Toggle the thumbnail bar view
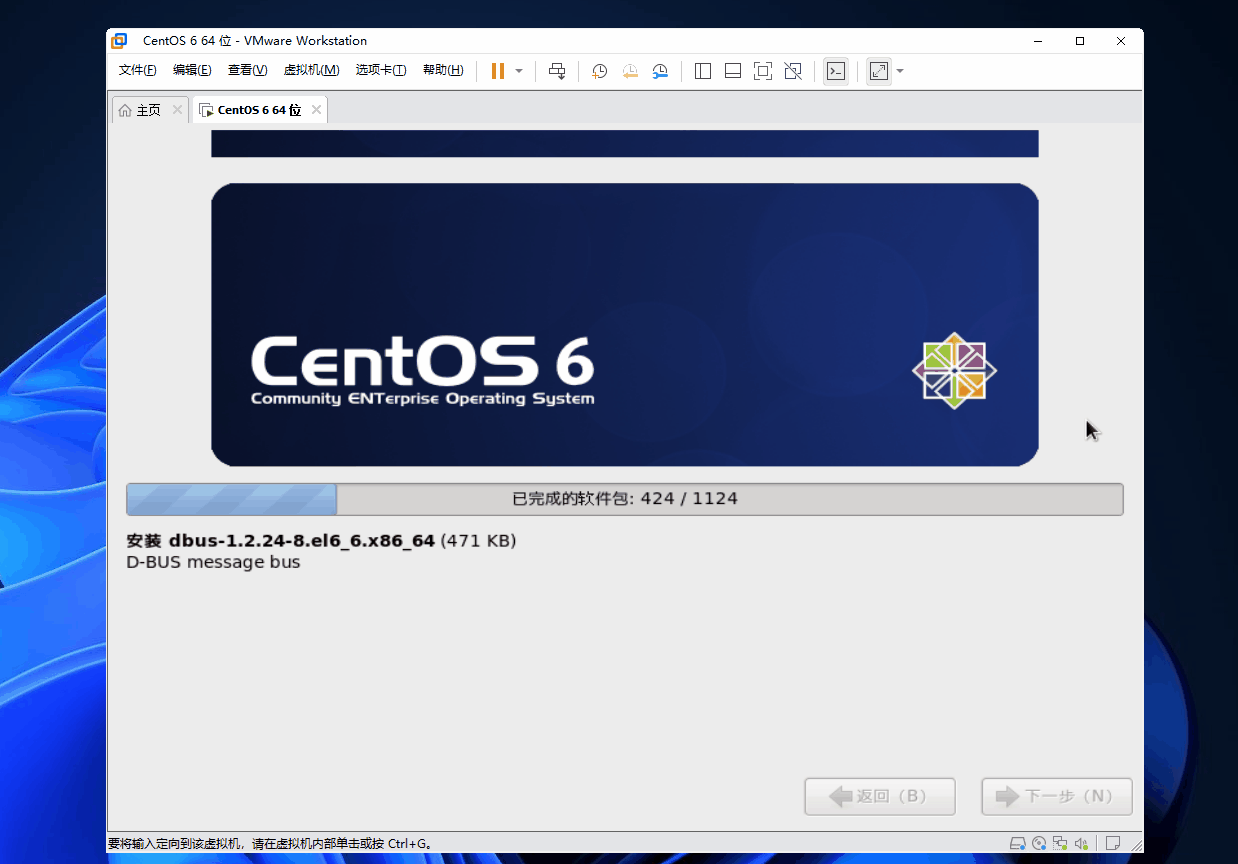The image size is (1238, 864). click(733, 71)
